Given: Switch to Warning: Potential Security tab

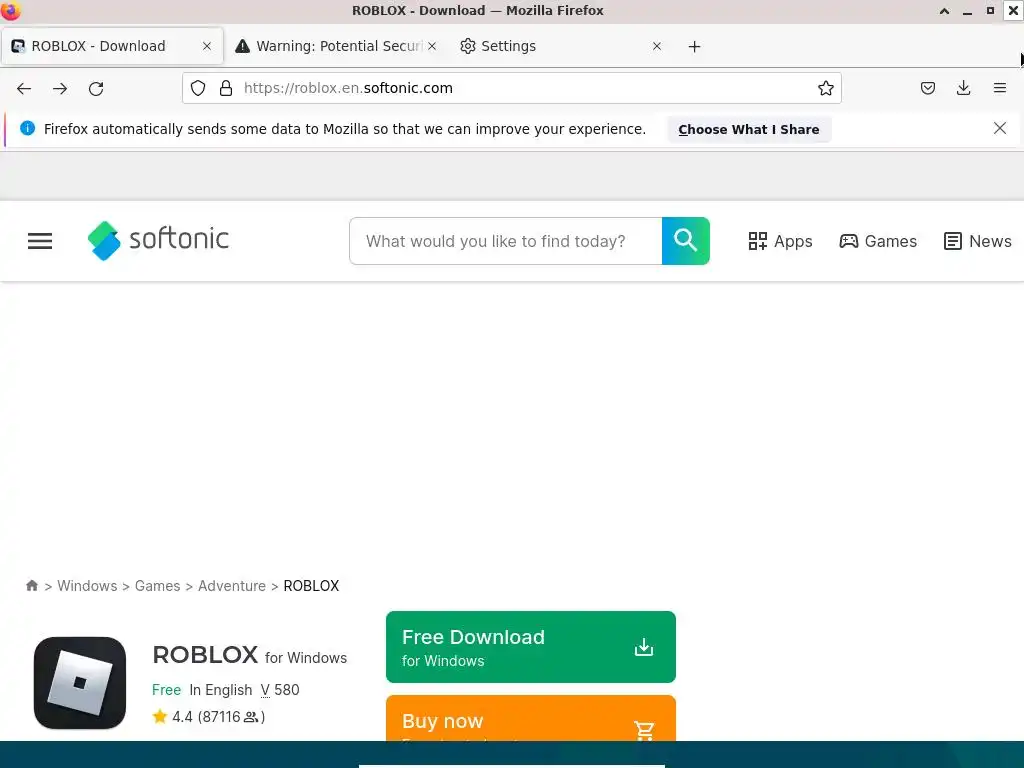Looking at the screenshot, I should (336, 46).
